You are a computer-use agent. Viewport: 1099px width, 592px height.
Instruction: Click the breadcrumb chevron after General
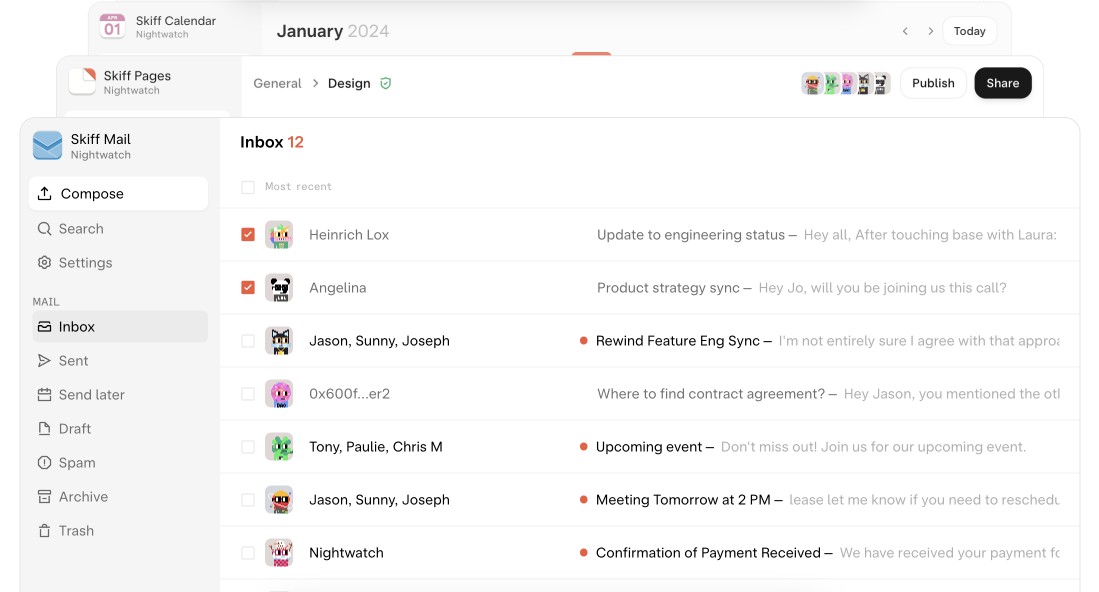(315, 83)
